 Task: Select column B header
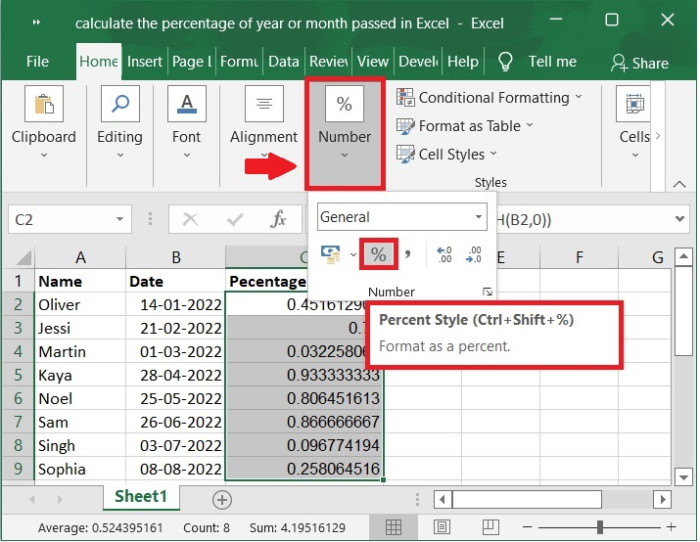(x=176, y=258)
